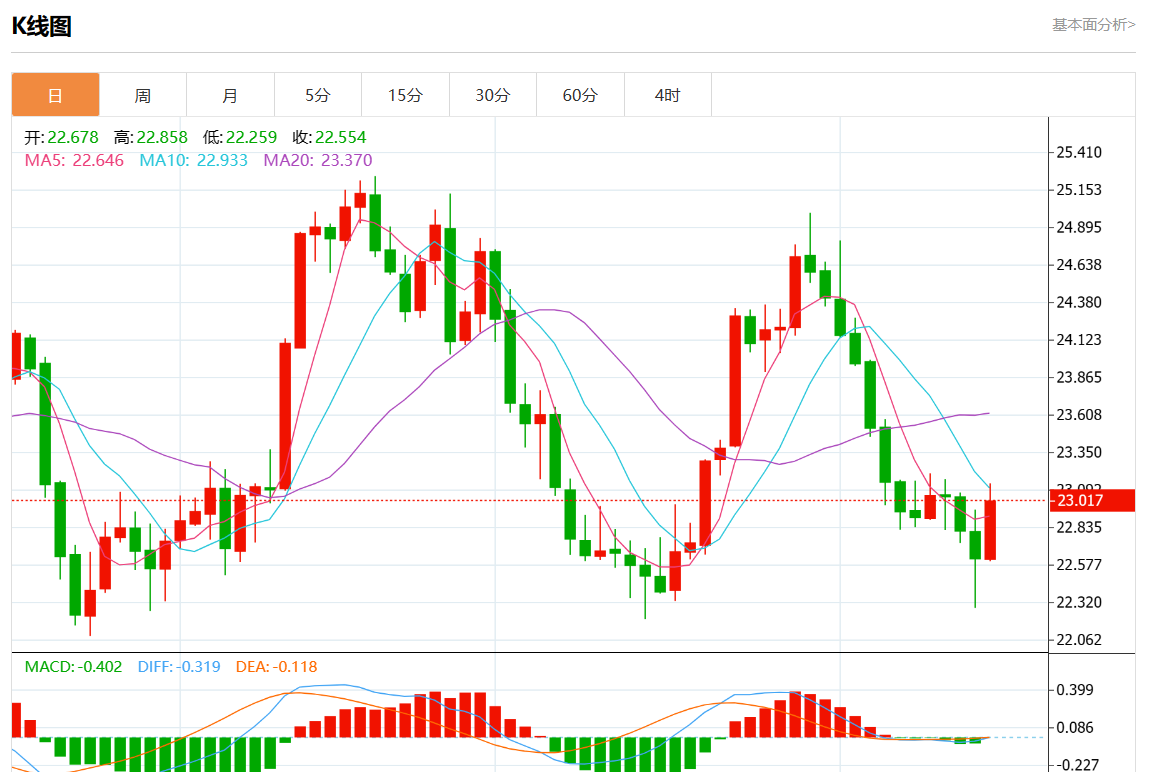This screenshot has width=1160, height=772.
Task: Click the K线图 heading
Action: coord(41,27)
